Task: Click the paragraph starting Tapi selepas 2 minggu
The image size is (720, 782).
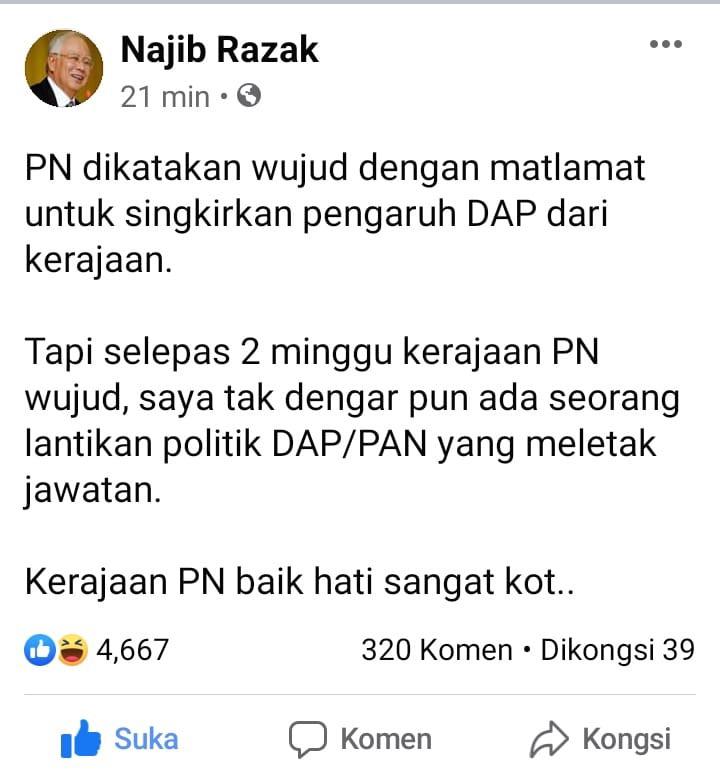Action: [352, 421]
